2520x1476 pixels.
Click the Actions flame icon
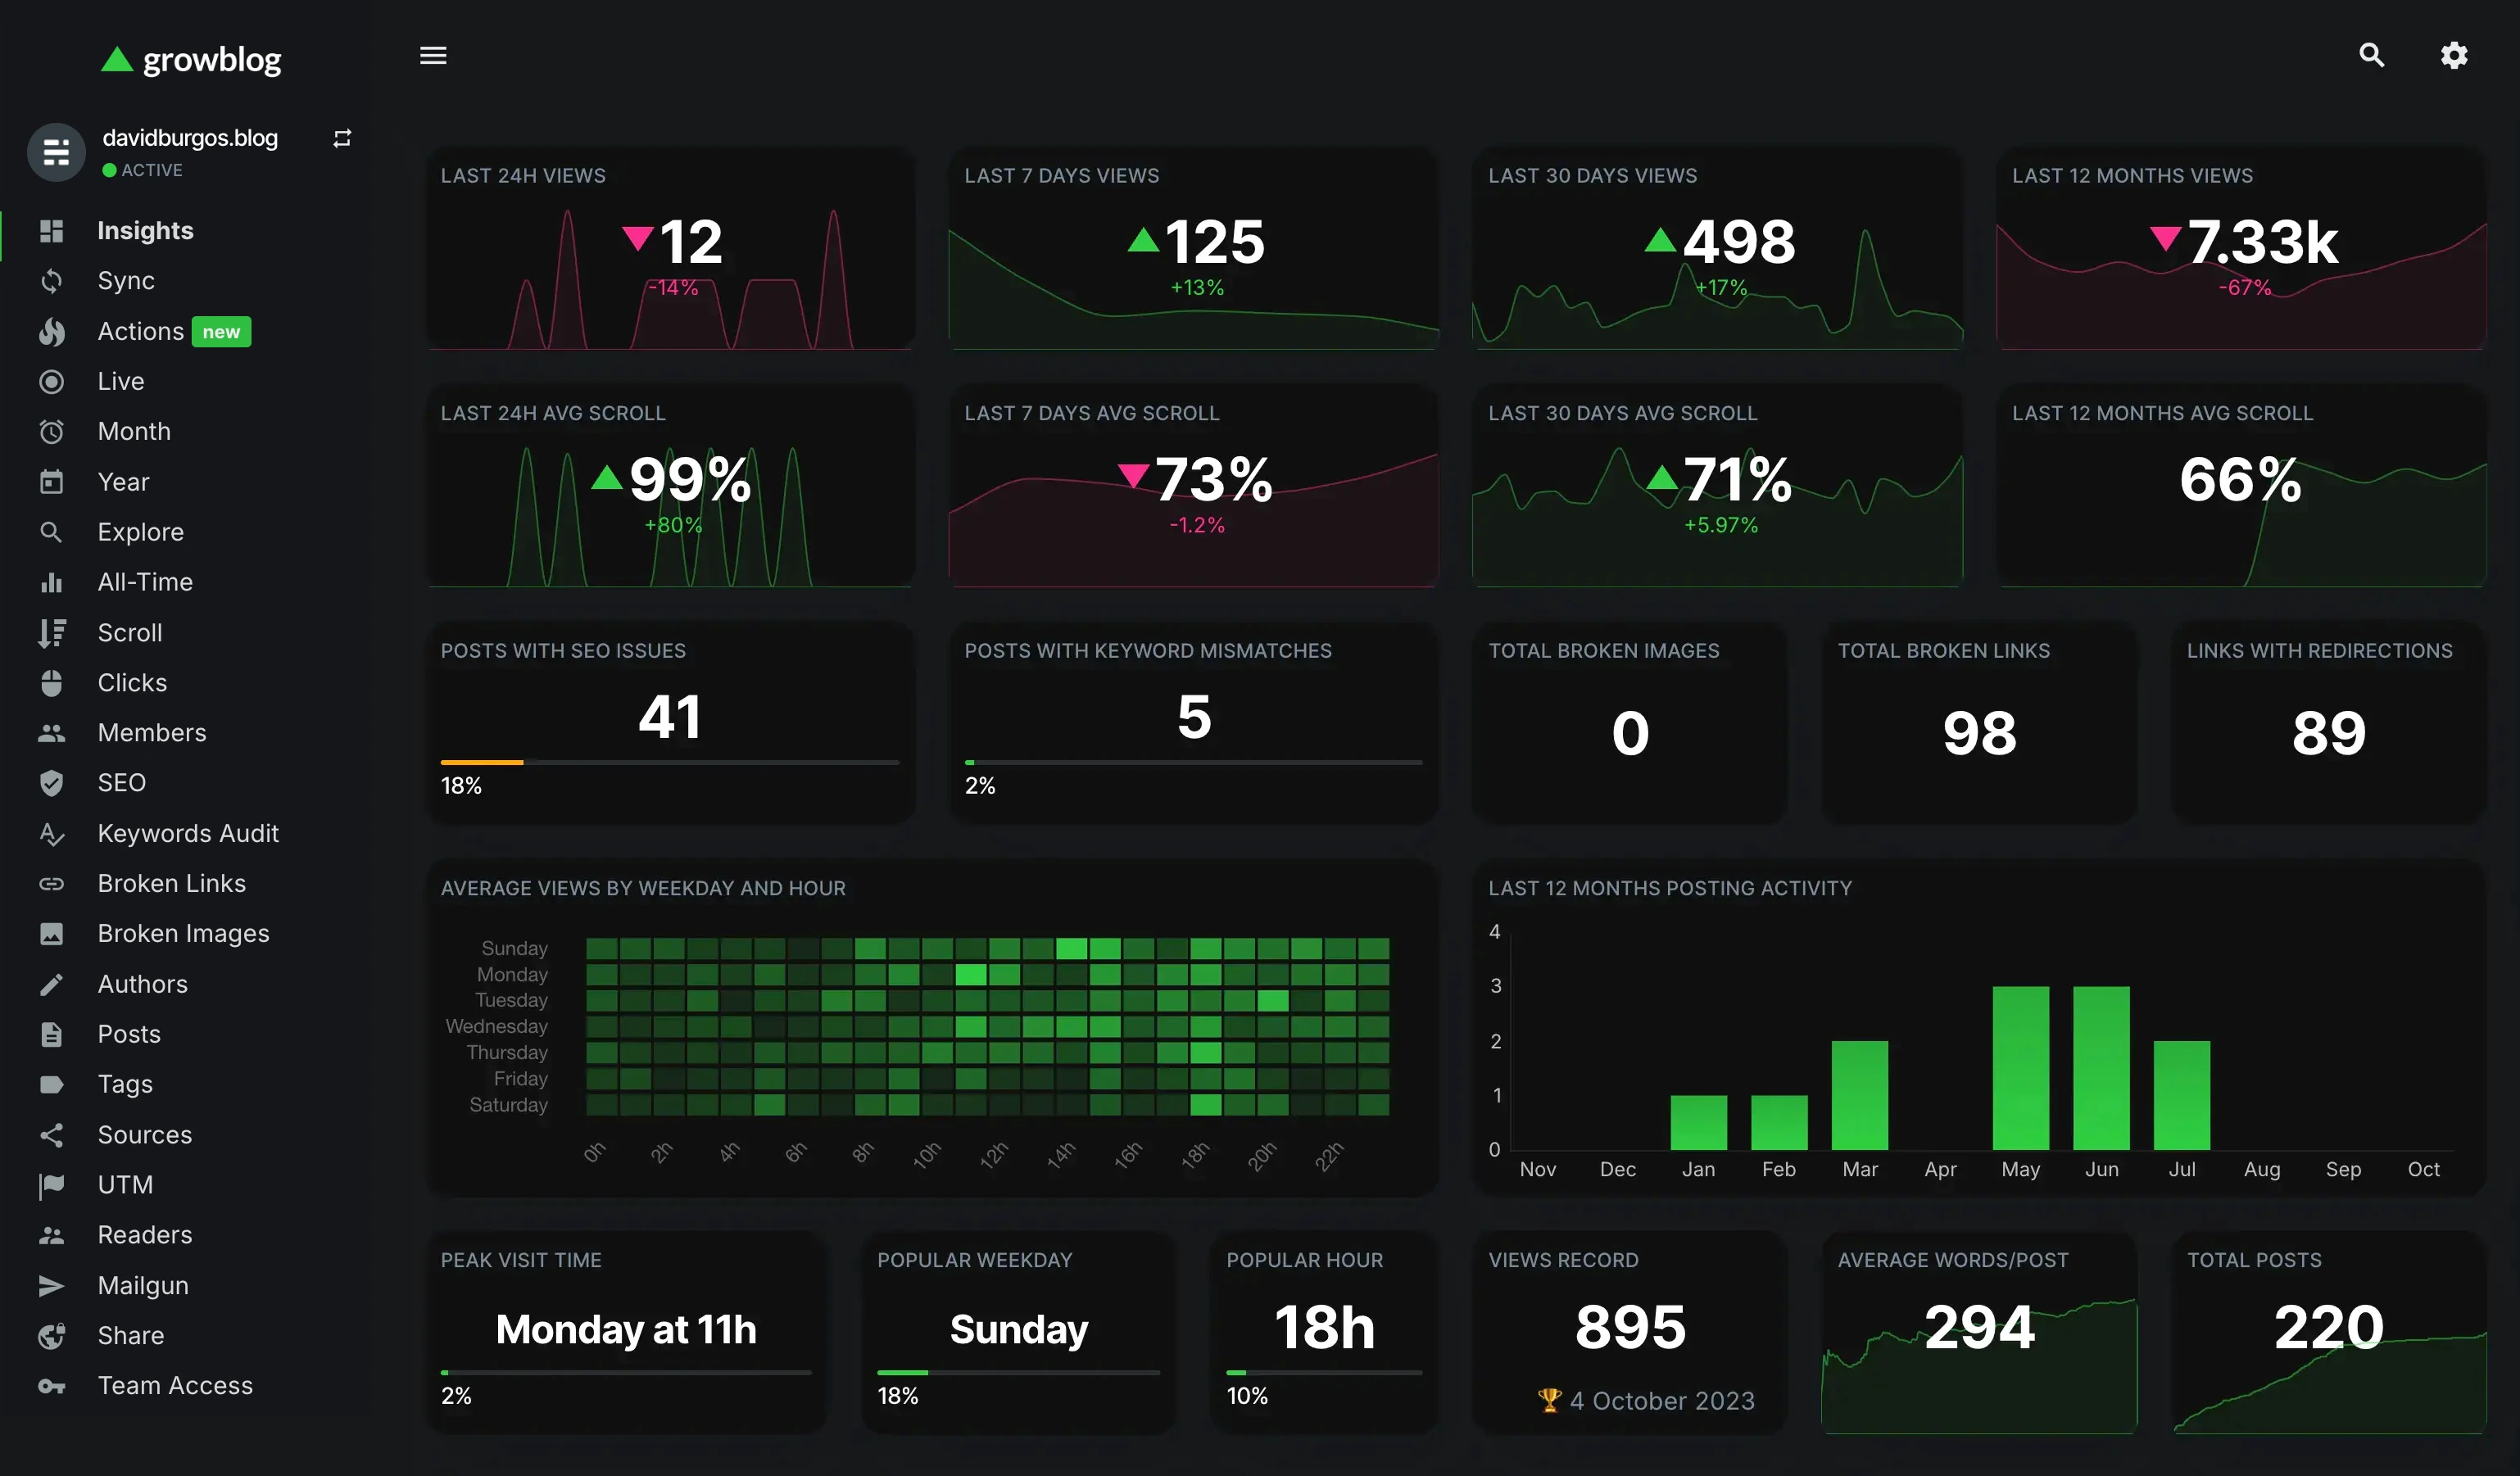51,332
